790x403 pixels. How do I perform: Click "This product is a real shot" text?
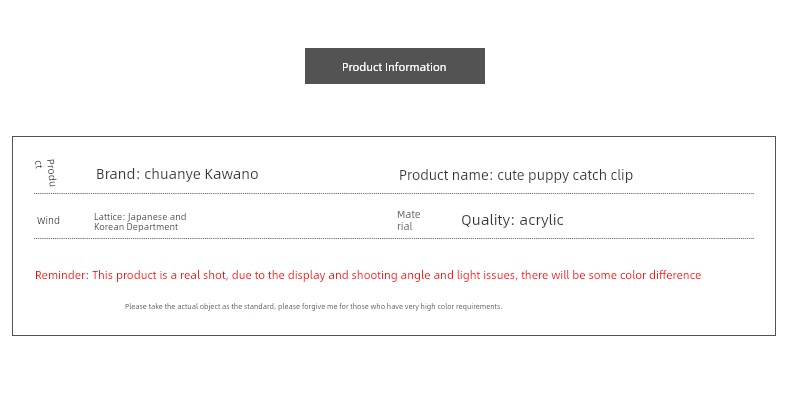coord(160,275)
